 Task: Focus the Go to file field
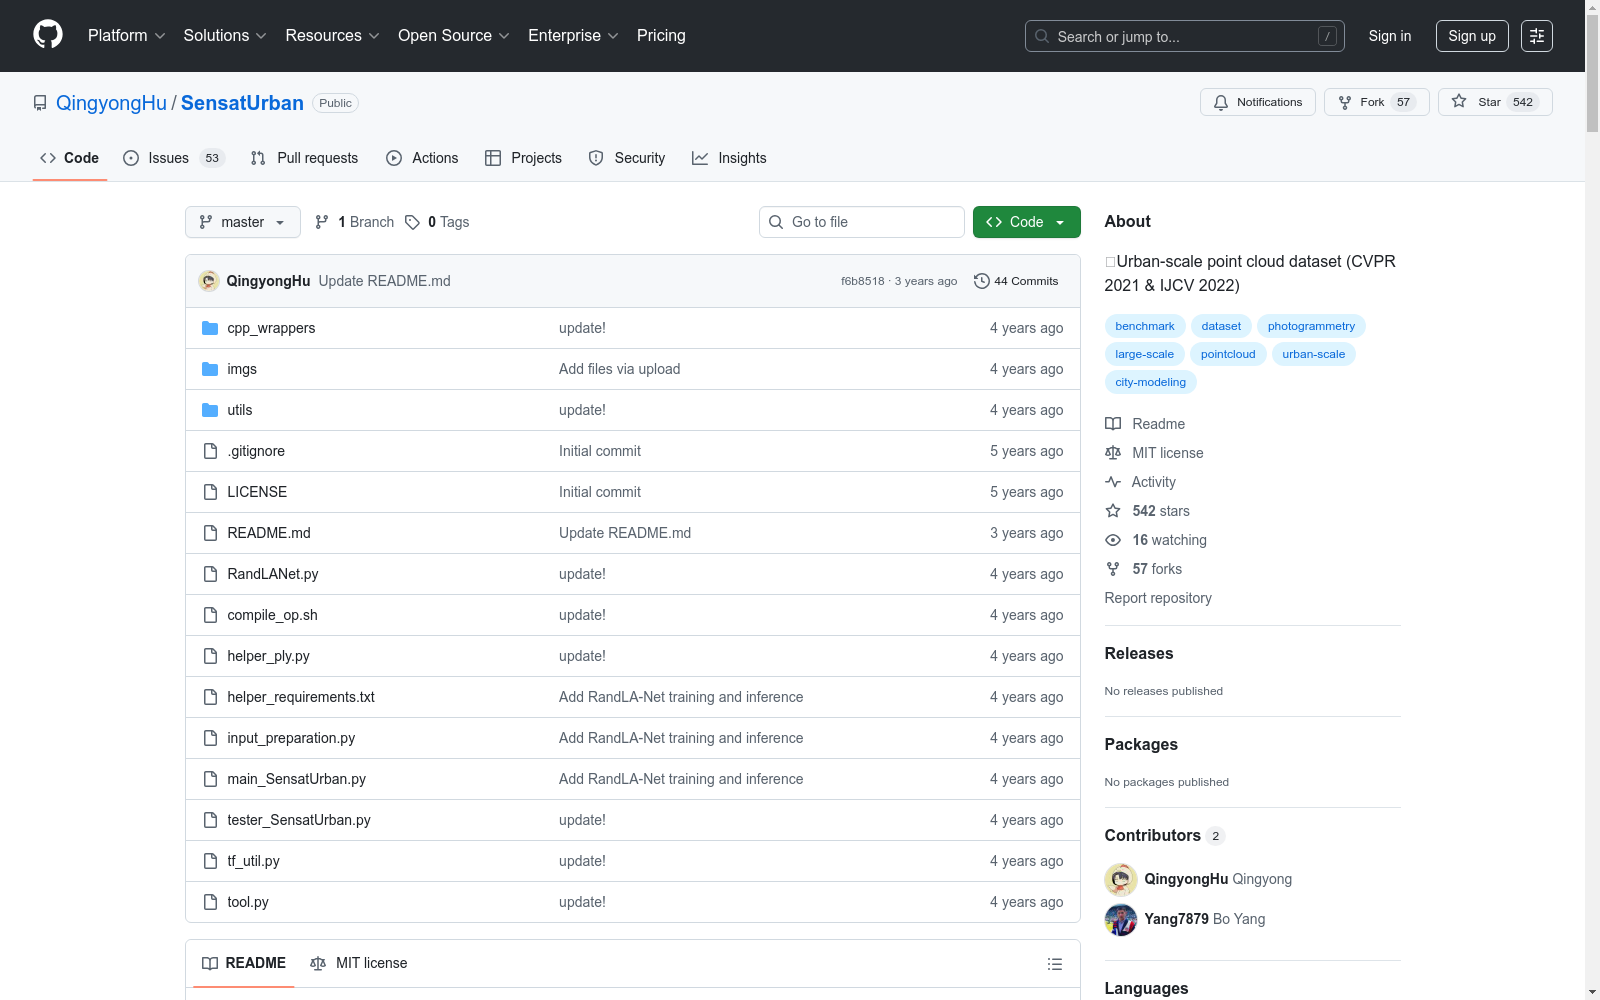click(x=862, y=222)
